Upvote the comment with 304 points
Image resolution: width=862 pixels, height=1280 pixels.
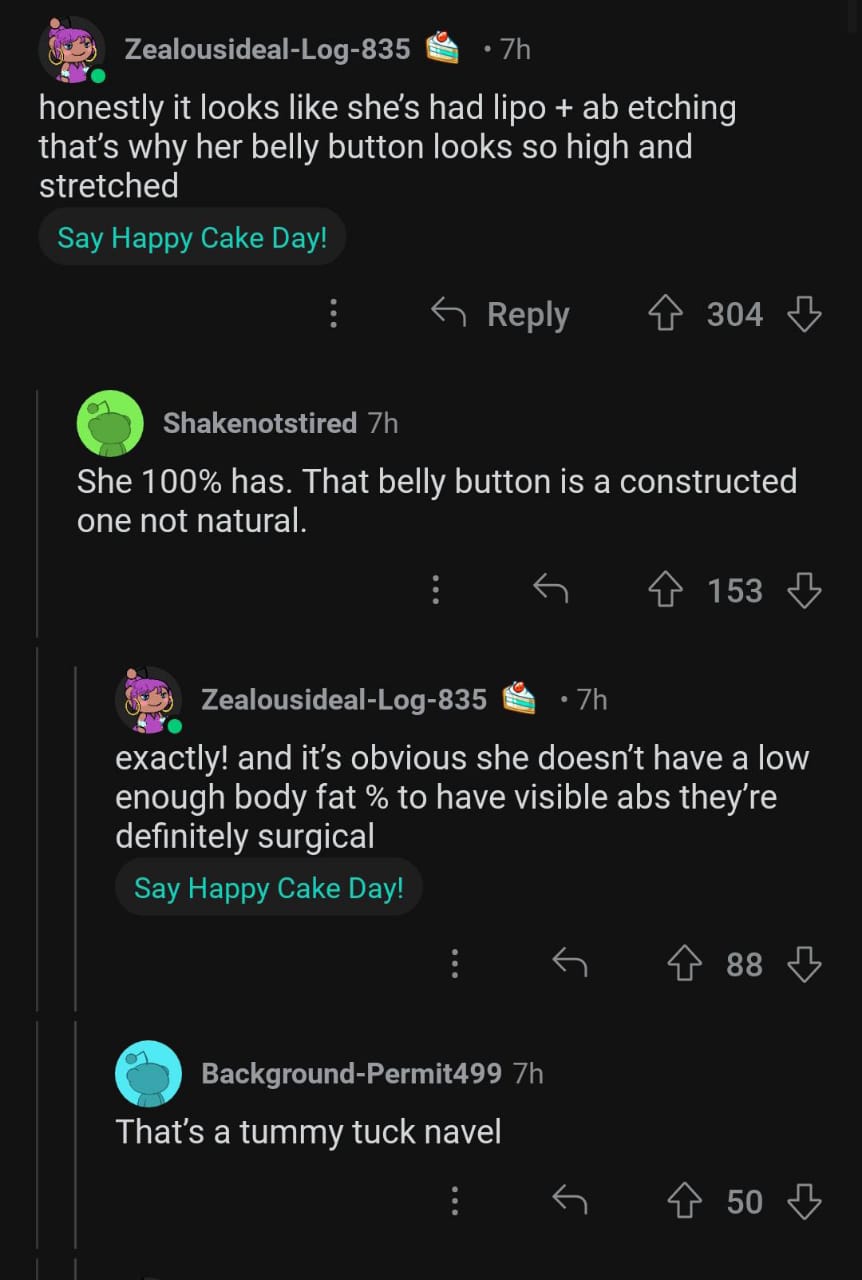pos(664,315)
